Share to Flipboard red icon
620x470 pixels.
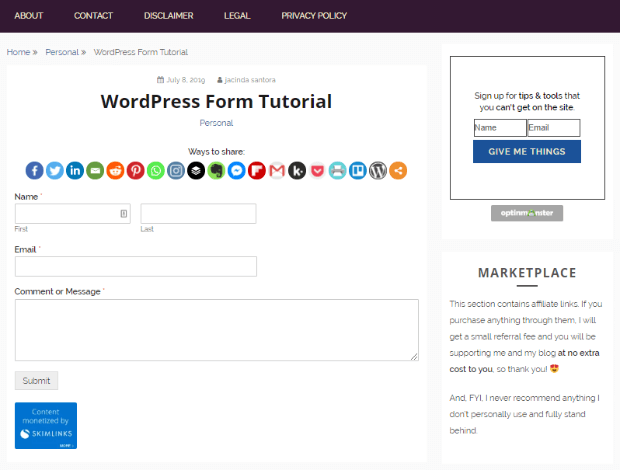257,171
